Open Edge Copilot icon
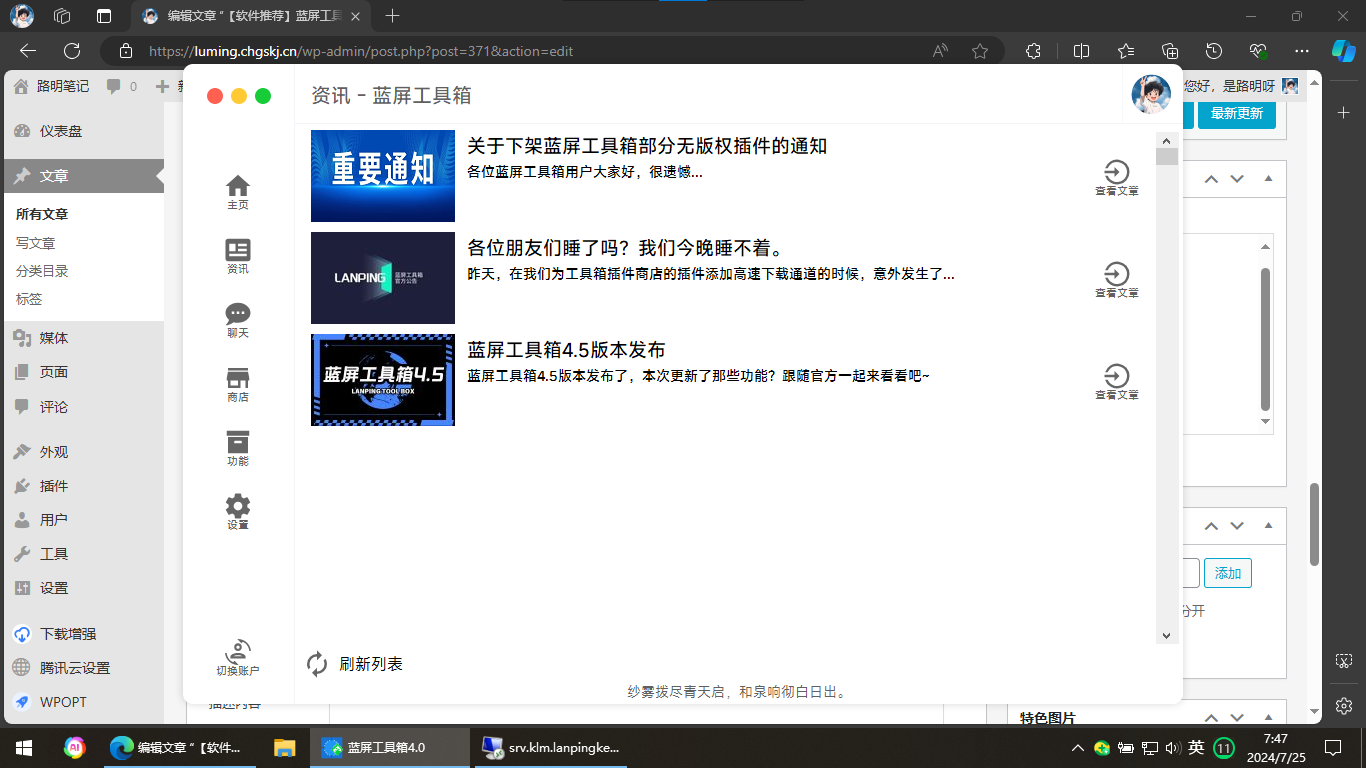1366x768 pixels. pos(1344,50)
